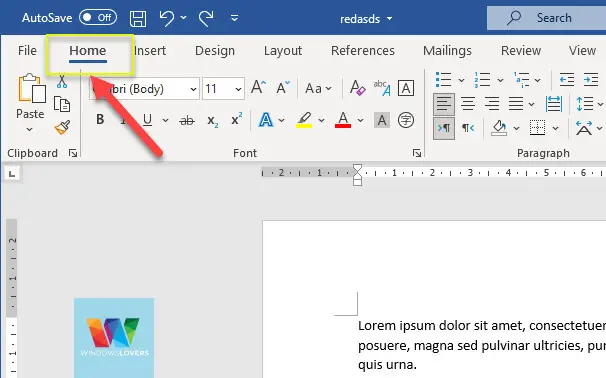This screenshot has width=606, height=378.
Task: Click Increase Indent icon
Action: [591, 80]
